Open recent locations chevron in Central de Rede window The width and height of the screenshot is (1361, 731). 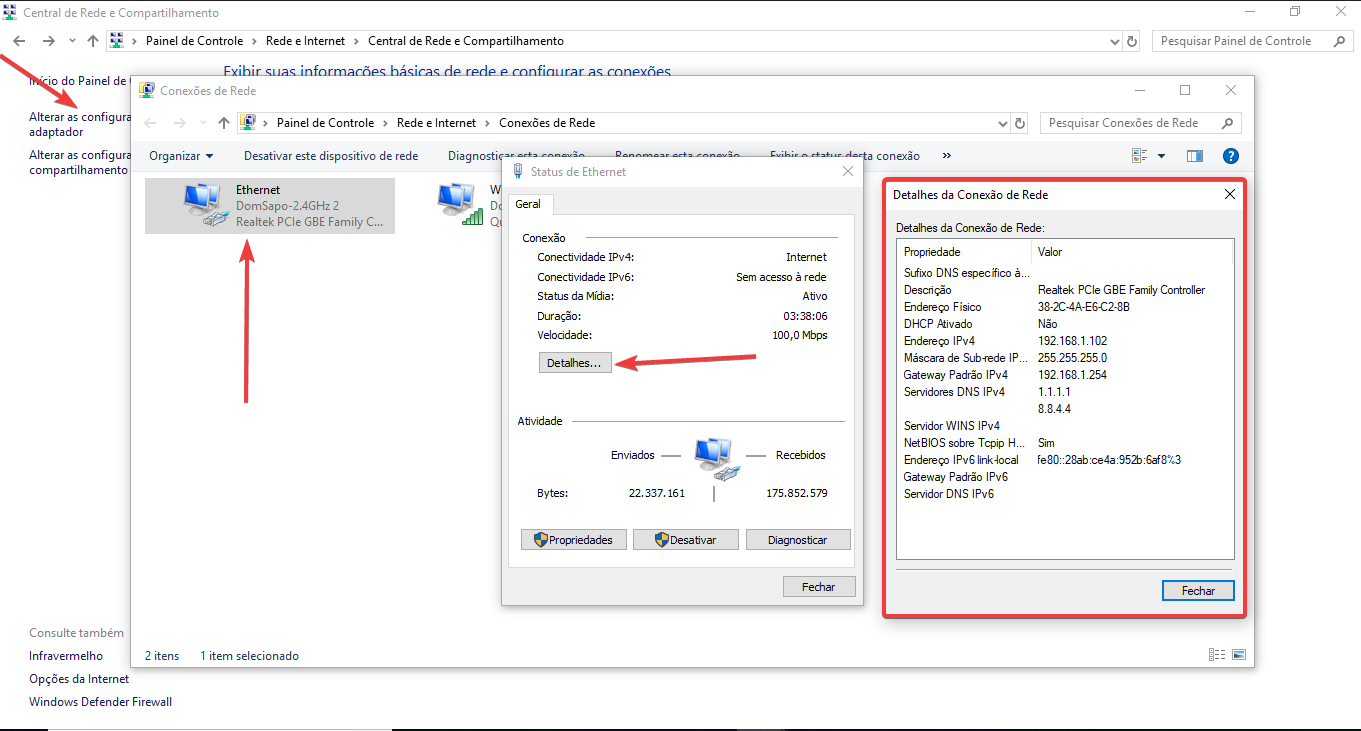pos(72,41)
